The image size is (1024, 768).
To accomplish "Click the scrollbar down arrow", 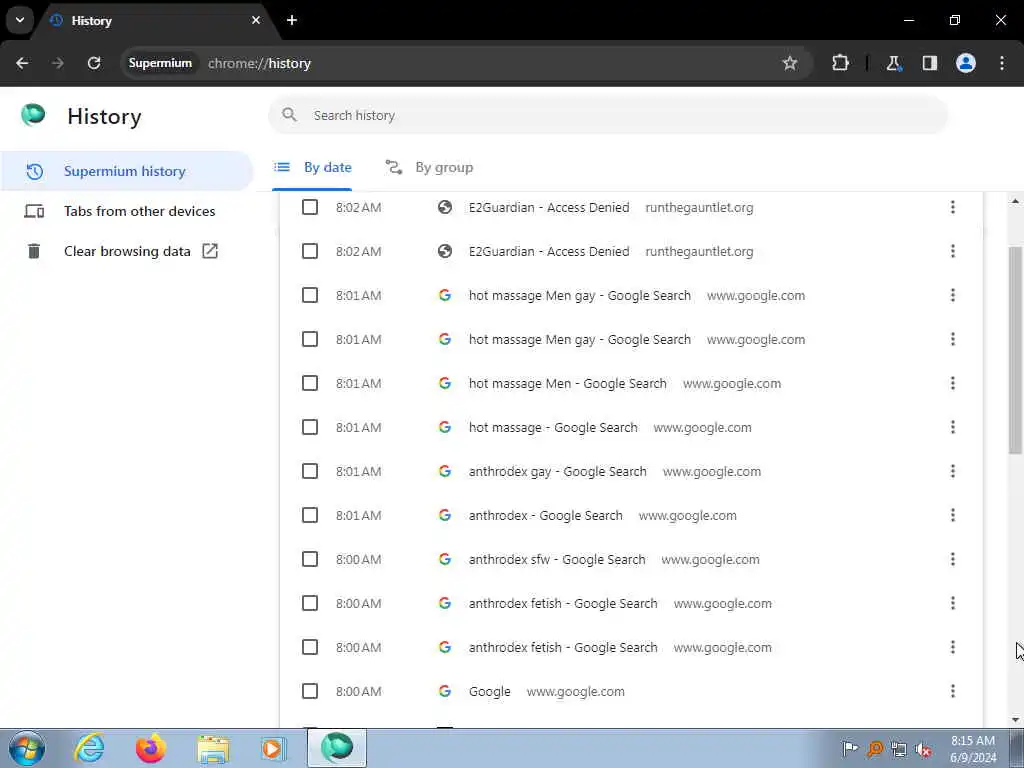I will (1015, 720).
